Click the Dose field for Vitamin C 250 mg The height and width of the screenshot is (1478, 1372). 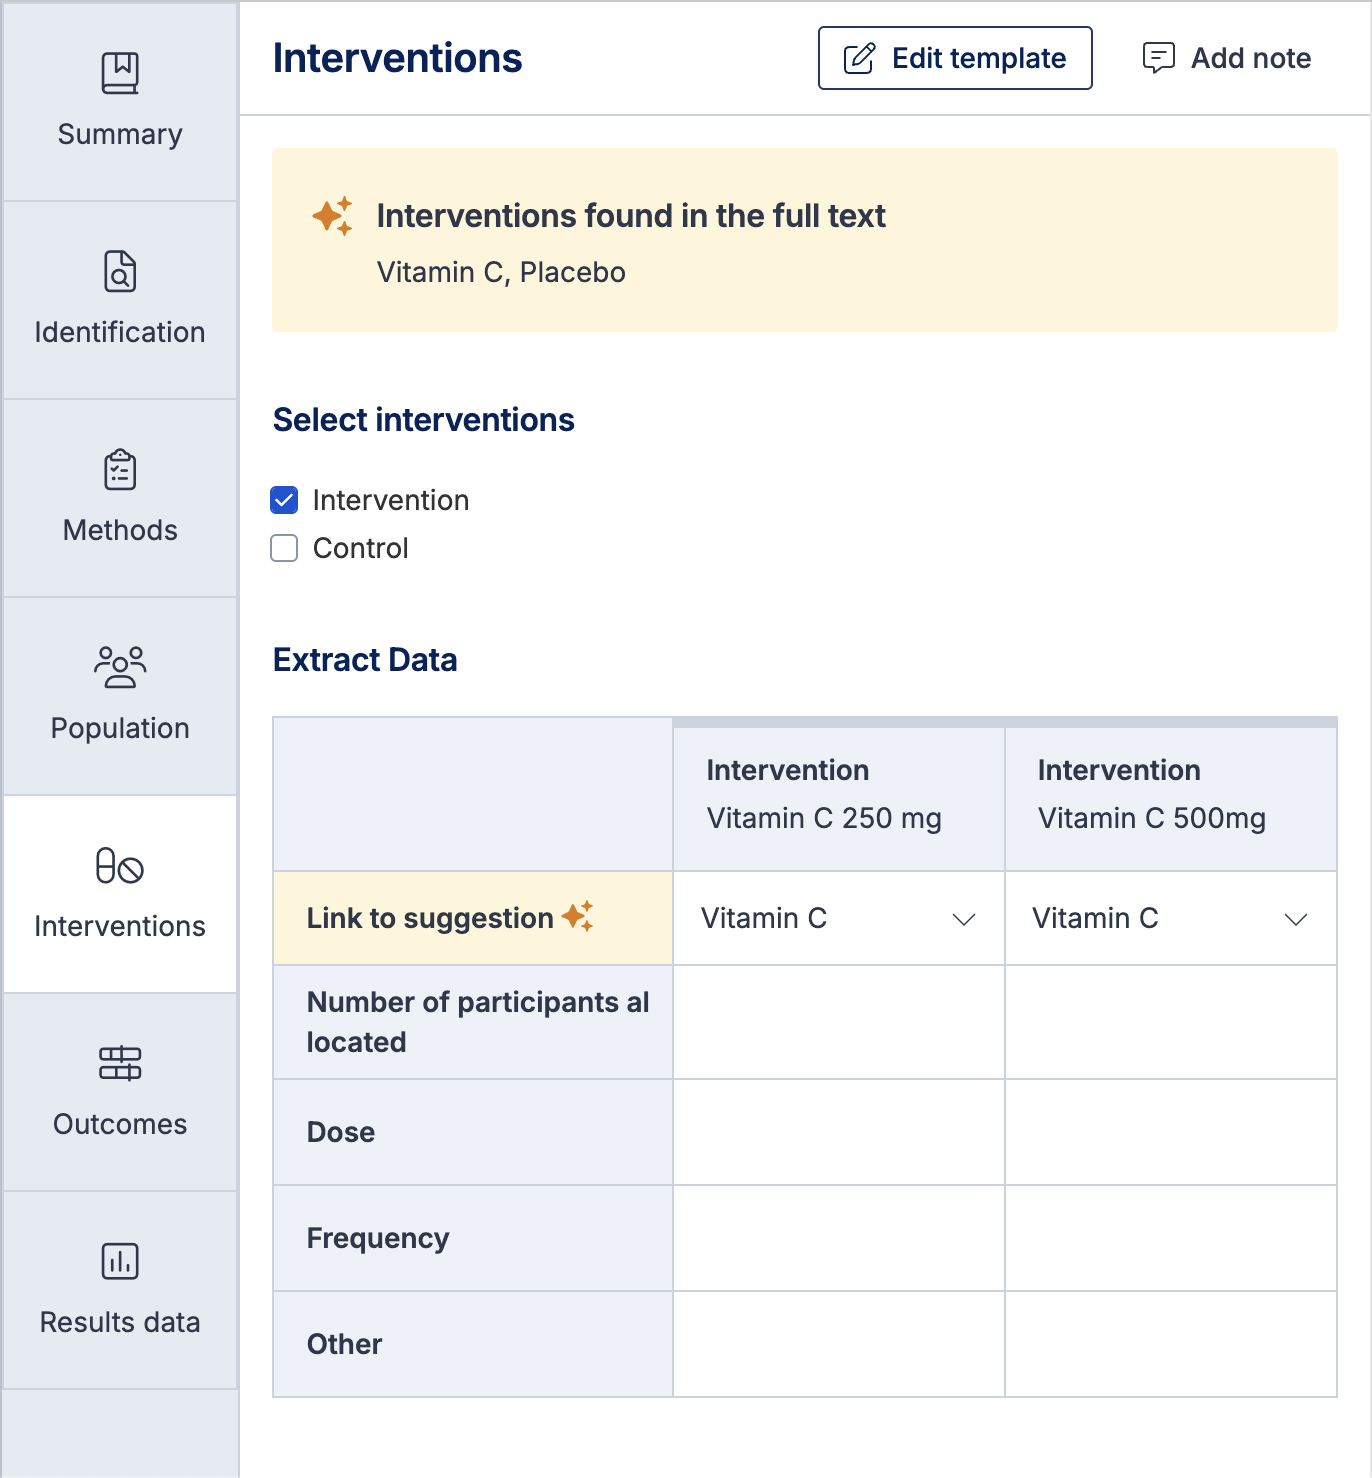pyautogui.click(x=838, y=1132)
